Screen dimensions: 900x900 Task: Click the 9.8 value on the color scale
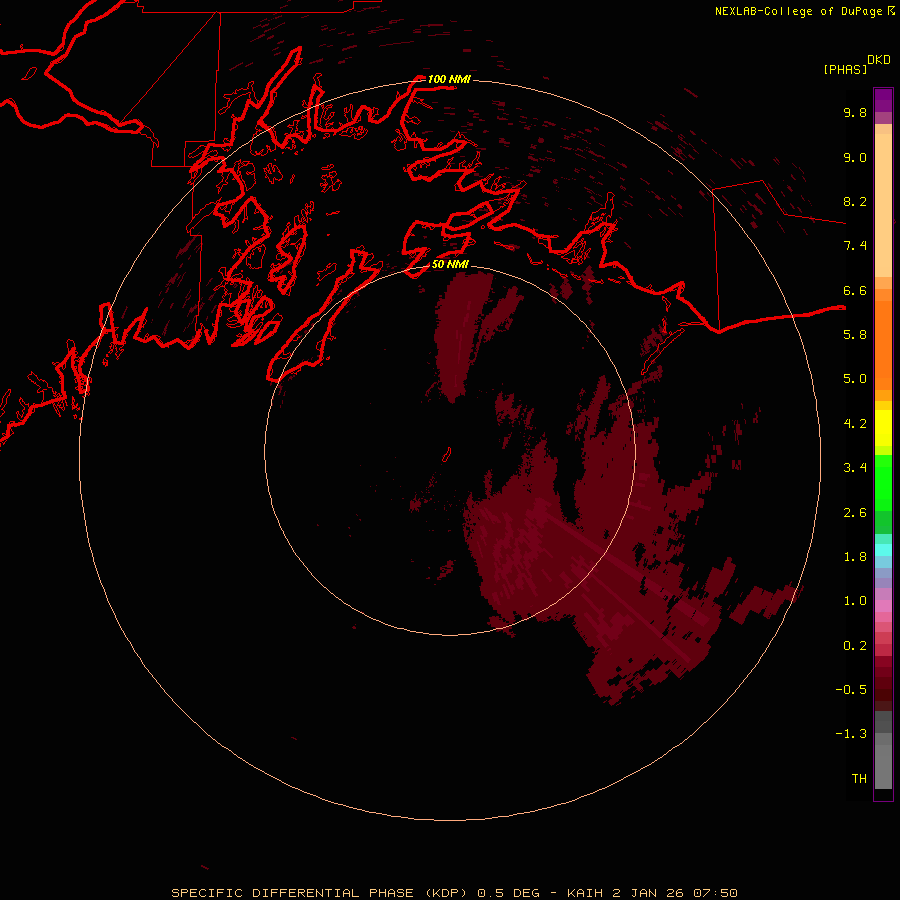click(x=855, y=112)
